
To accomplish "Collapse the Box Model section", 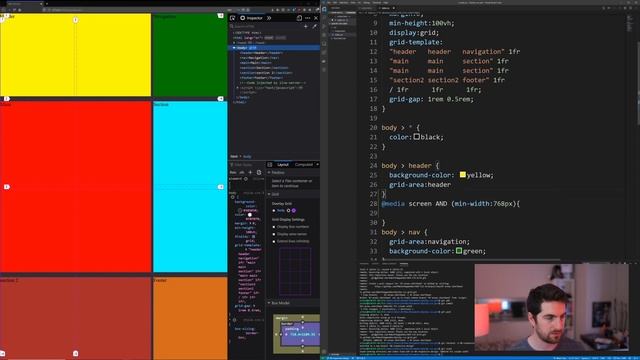I will [269, 303].
